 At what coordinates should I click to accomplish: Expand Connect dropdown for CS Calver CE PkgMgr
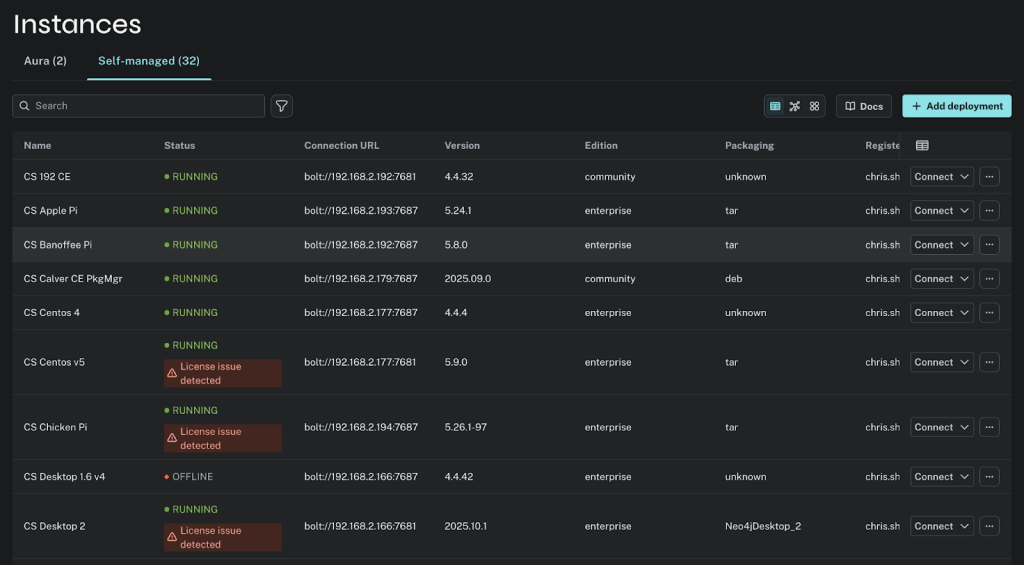965,278
